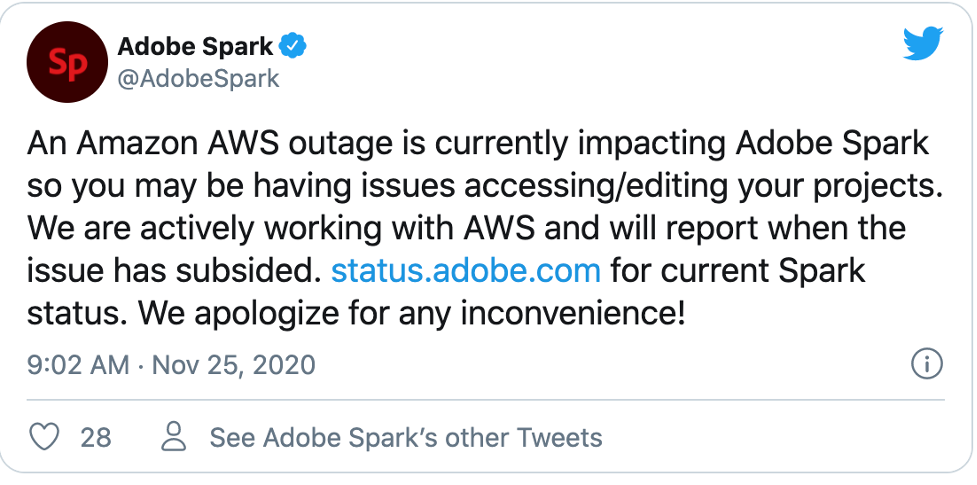Click the 9:02 AM timestamp
The height and width of the screenshot is (485, 977).
(x=78, y=365)
